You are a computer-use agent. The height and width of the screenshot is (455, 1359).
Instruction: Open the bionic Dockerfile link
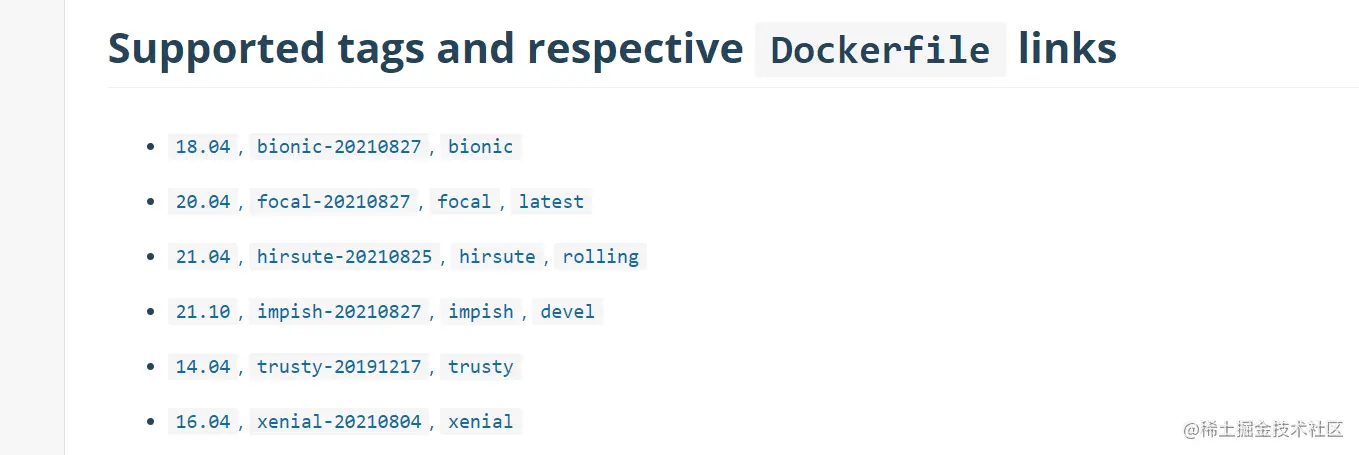[480, 147]
